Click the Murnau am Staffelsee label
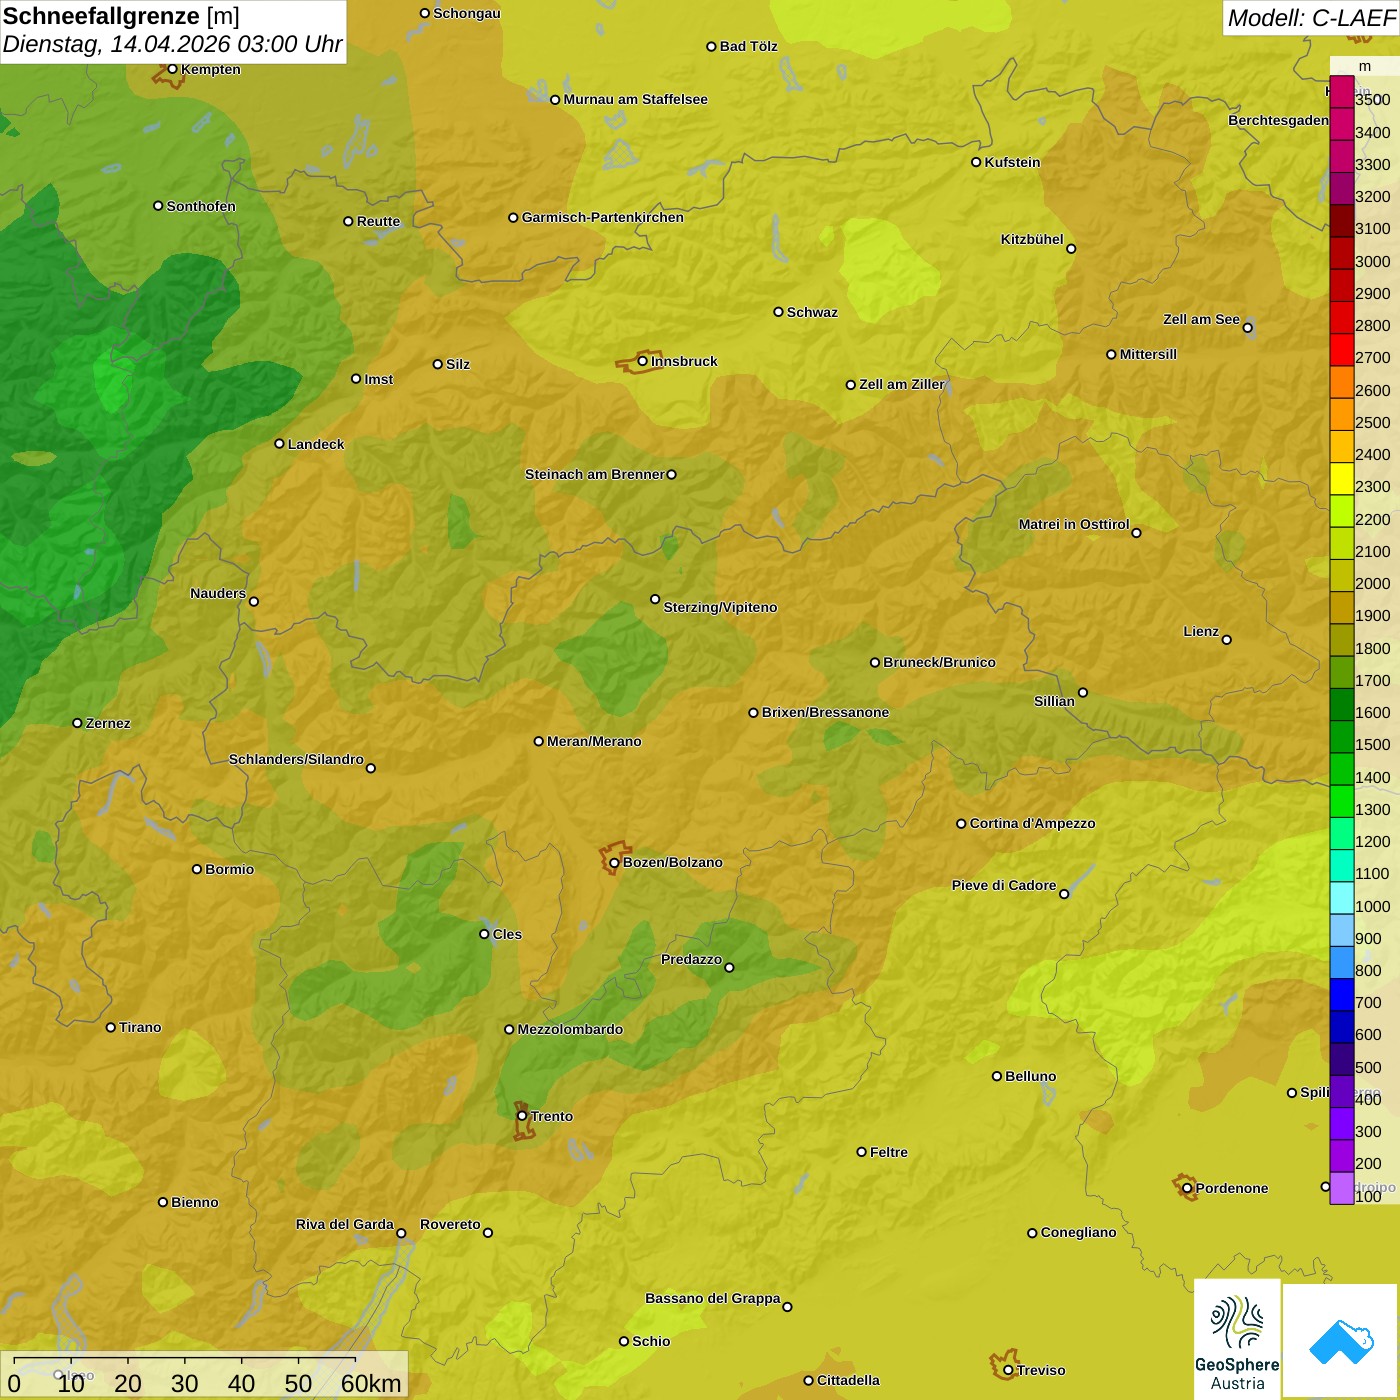 [x=636, y=99]
